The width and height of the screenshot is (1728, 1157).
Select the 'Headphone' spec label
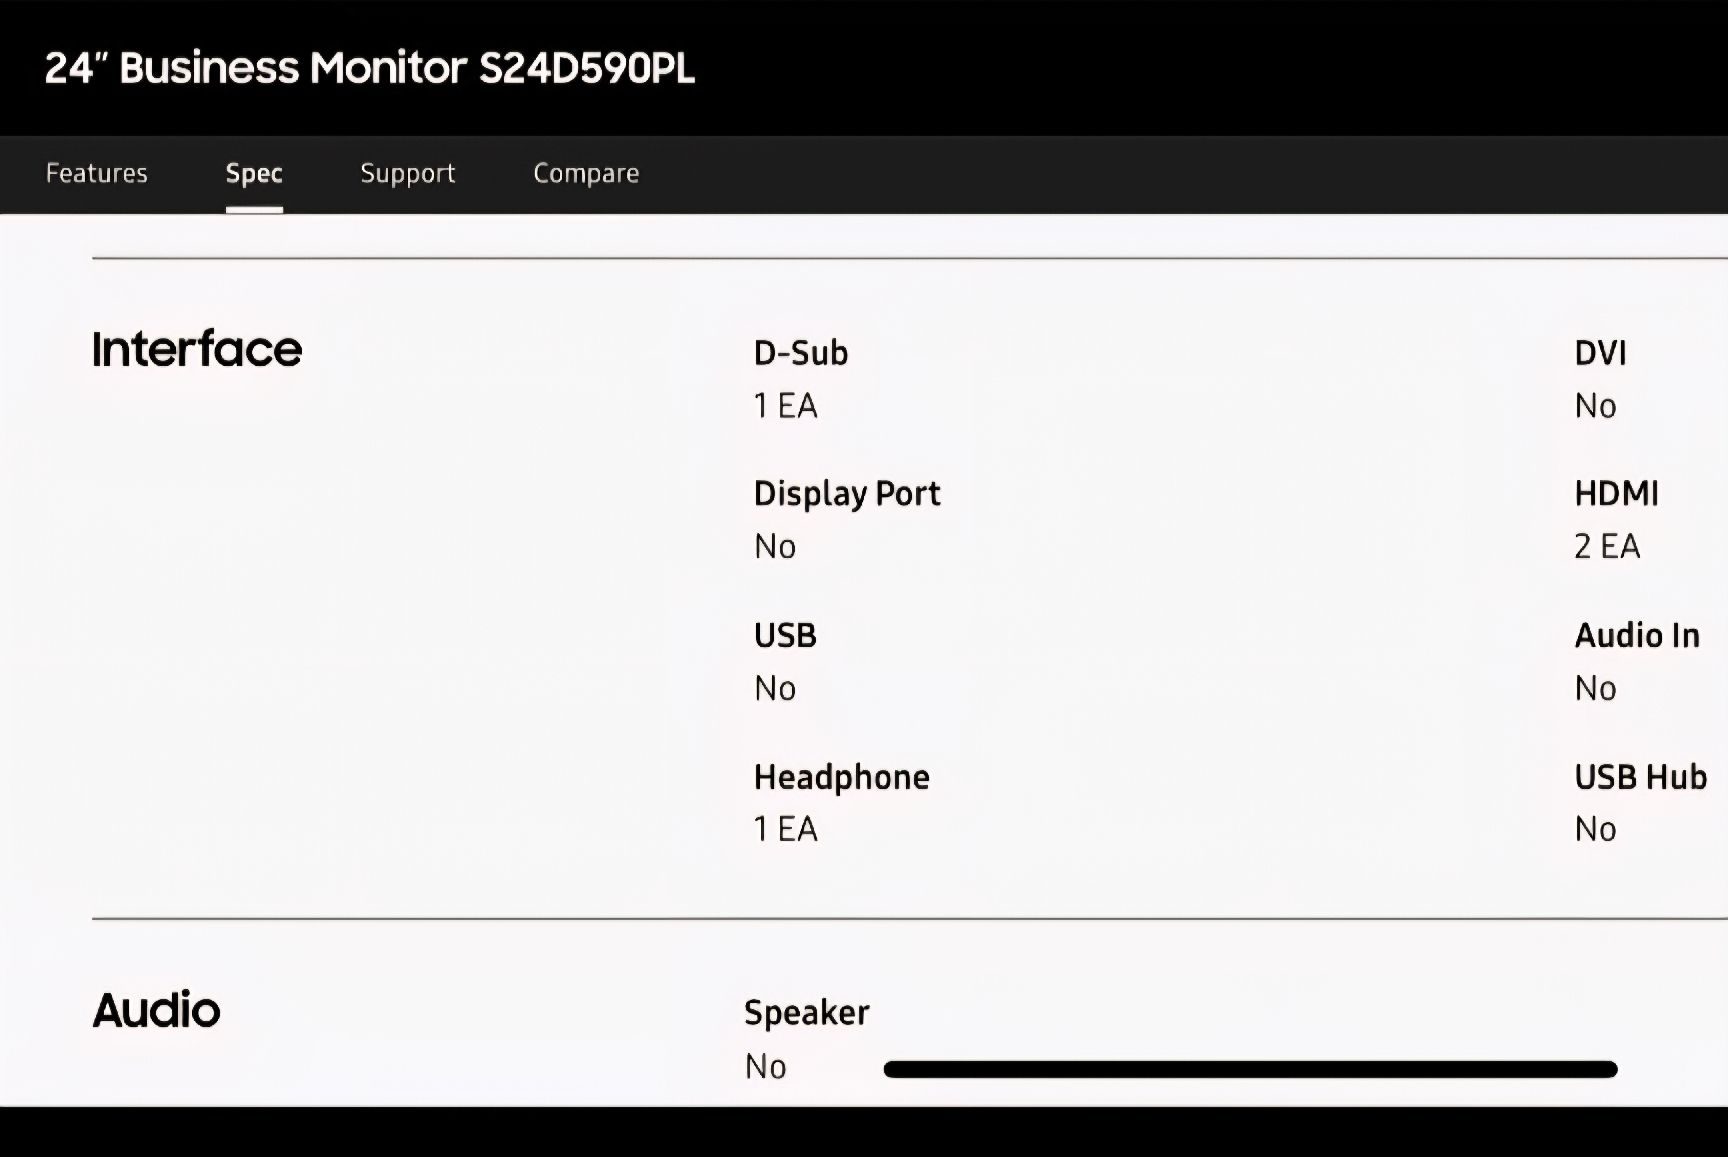coord(842,778)
